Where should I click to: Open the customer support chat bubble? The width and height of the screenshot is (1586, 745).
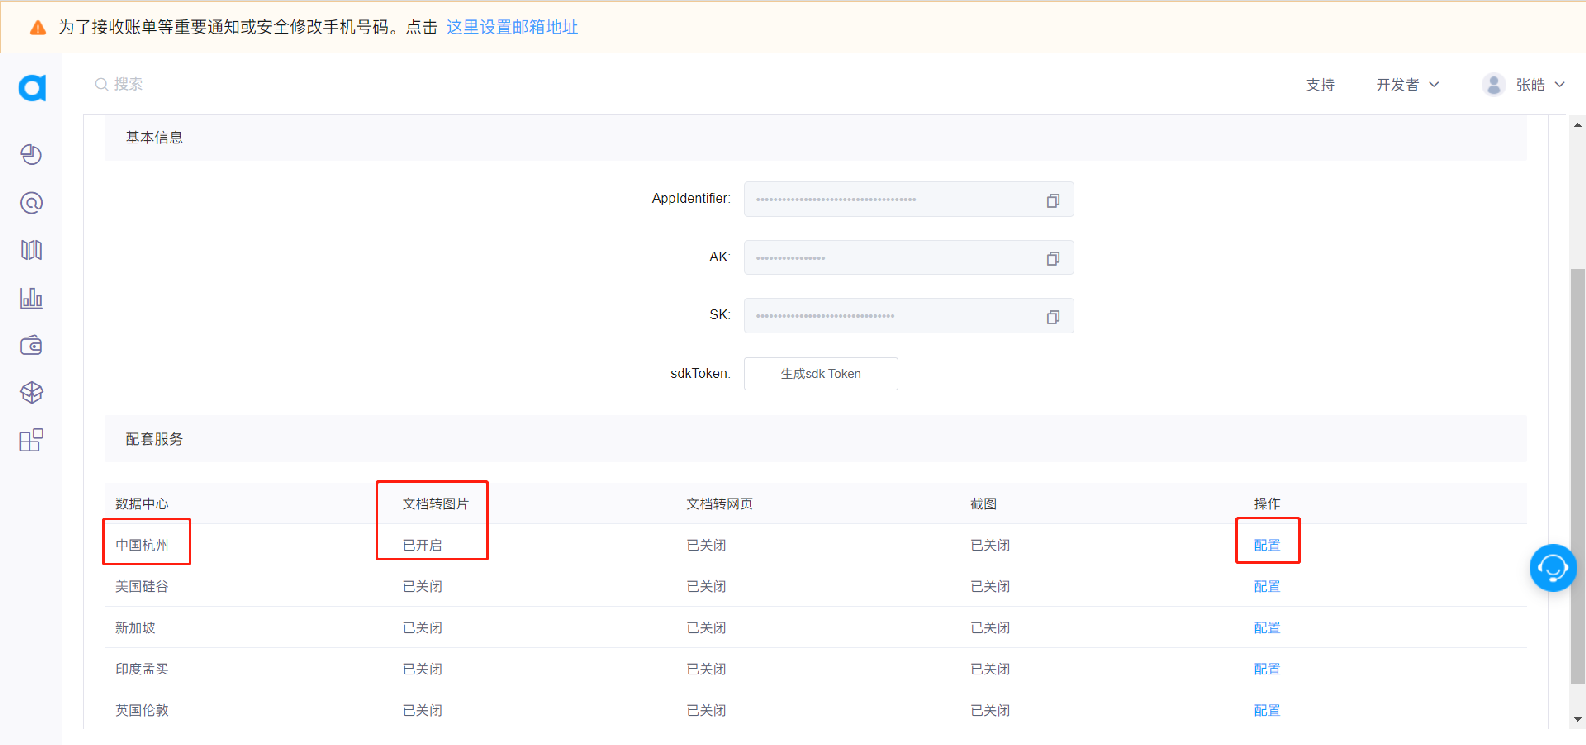click(1553, 568)
